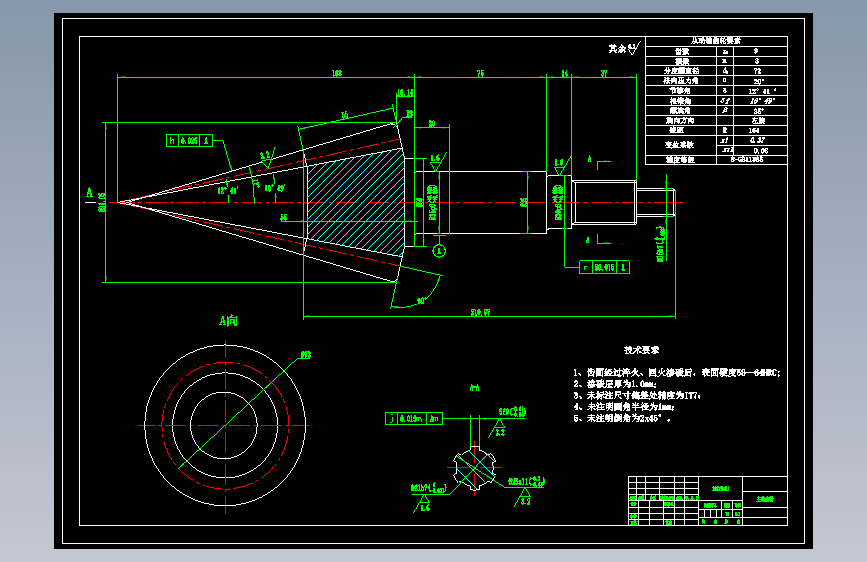Click the '技术要求' heading text
The width and height of the screenshot is (867, 562).
point(641,350)
